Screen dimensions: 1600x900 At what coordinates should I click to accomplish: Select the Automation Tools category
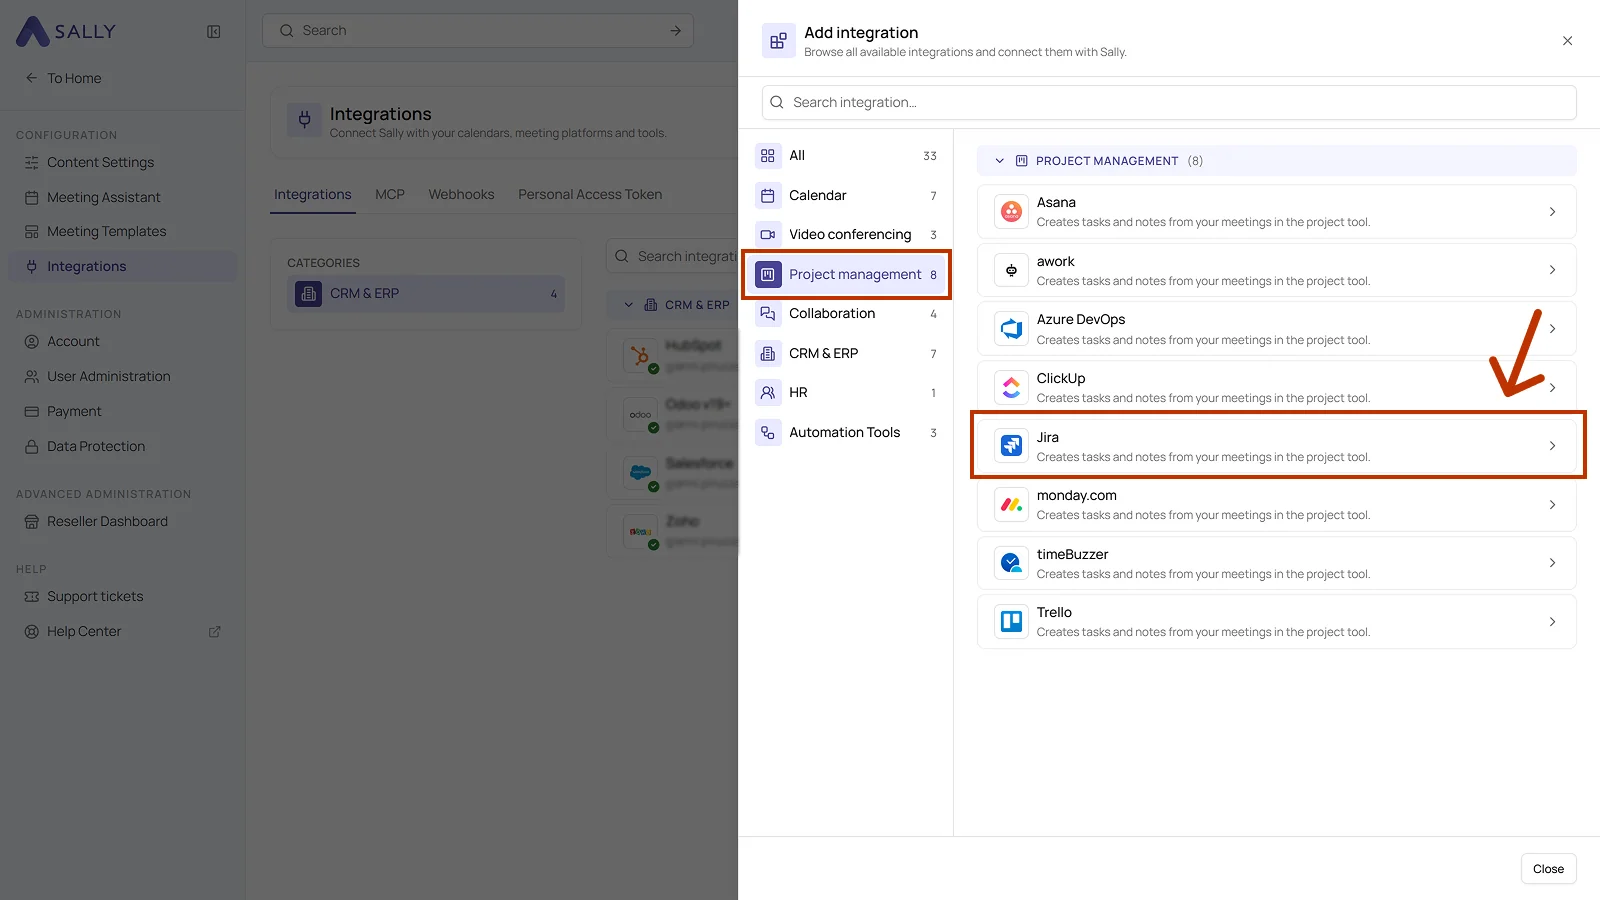click(x=846, y=433)
